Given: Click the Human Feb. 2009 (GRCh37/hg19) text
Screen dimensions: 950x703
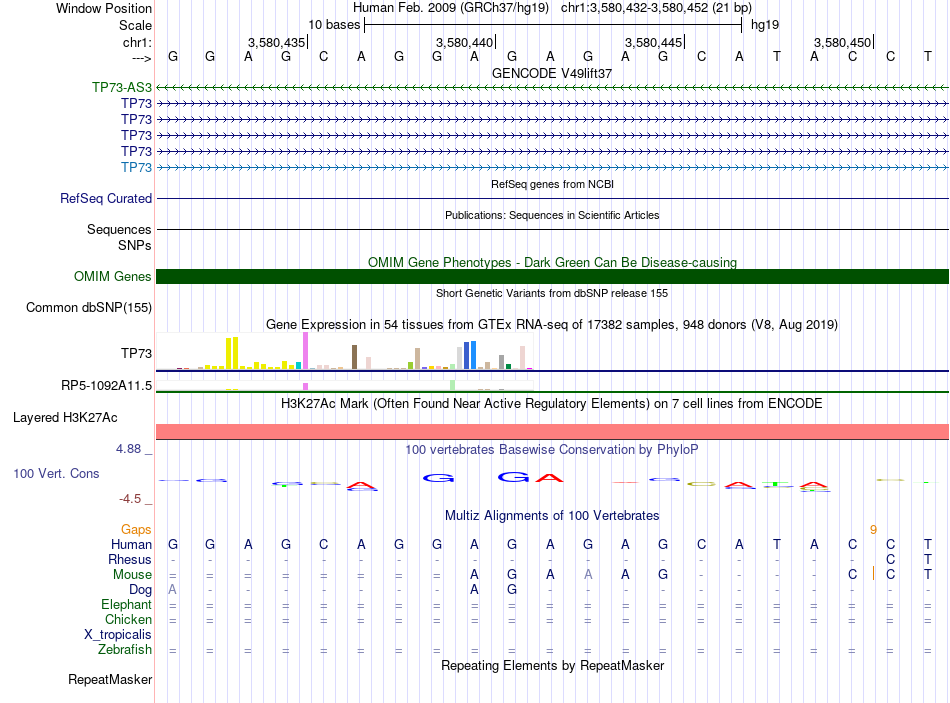Looking at the screenshot, I should click(451, 8).
